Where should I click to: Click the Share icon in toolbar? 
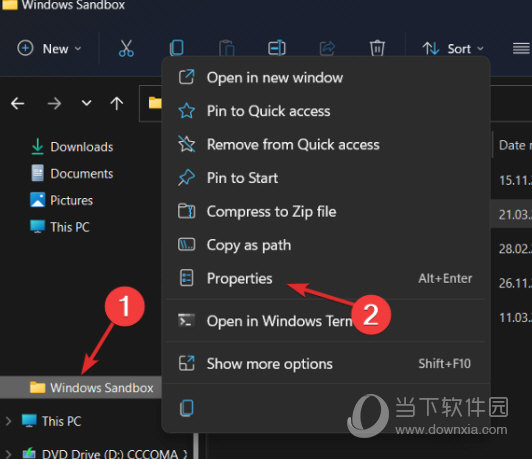(x=327, y=48)
